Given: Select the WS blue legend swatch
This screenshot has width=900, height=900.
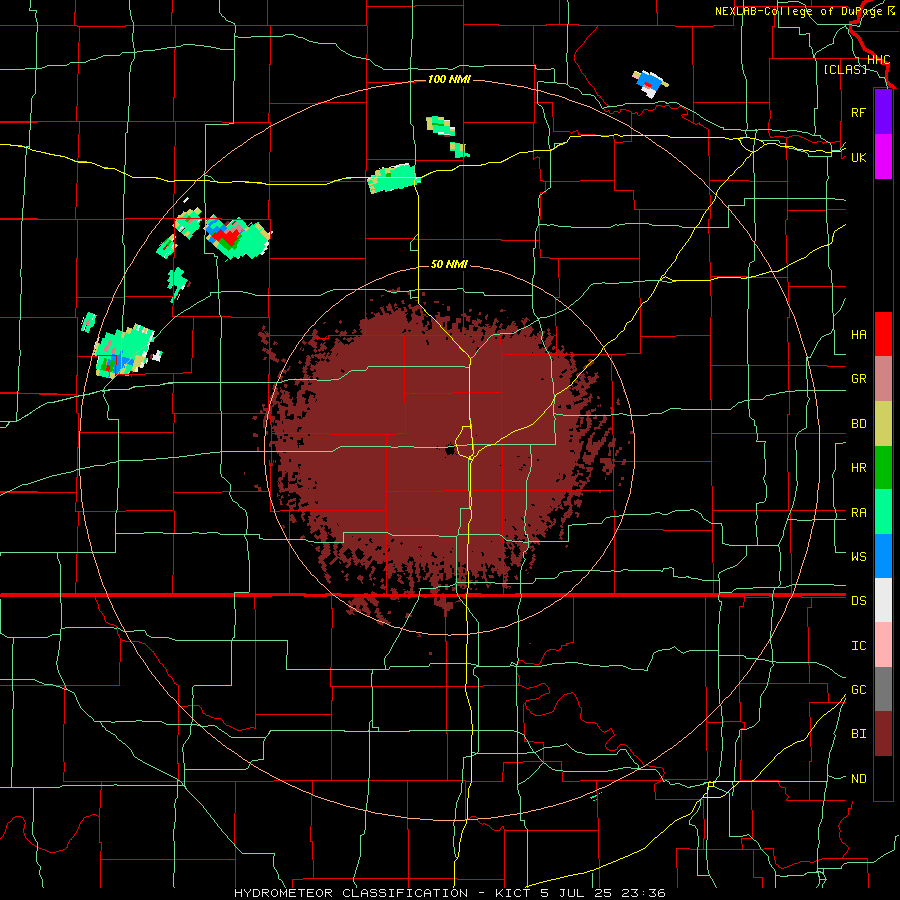Looking at the screenshot, I should [883, 556].
